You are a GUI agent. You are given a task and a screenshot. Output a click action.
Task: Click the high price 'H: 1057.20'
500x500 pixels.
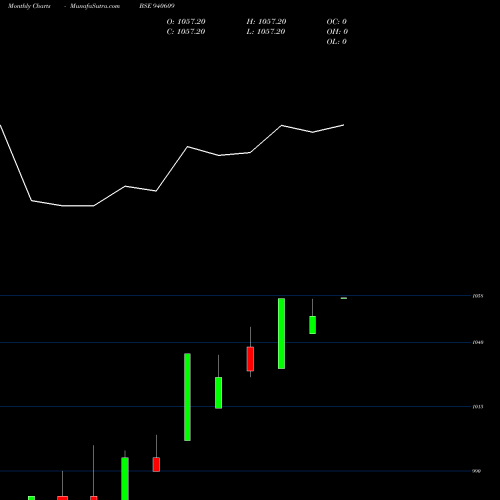click(x=266, y=22)
